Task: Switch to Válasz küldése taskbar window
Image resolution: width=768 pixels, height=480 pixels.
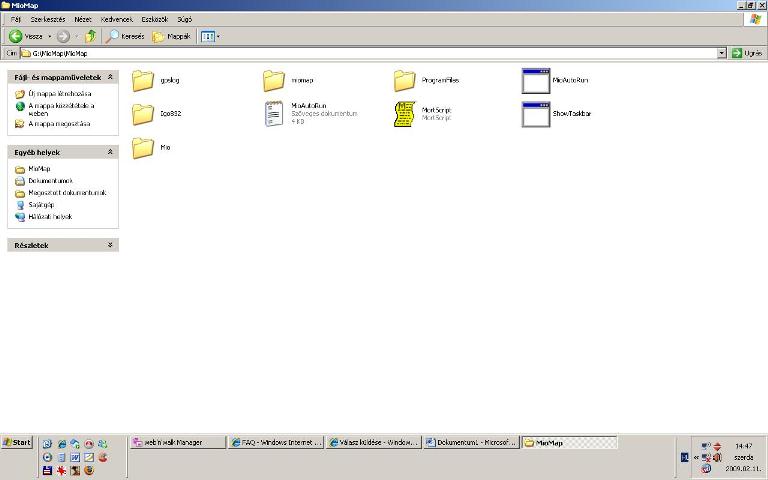Action: pyautogui.click(x=374, y=442)
